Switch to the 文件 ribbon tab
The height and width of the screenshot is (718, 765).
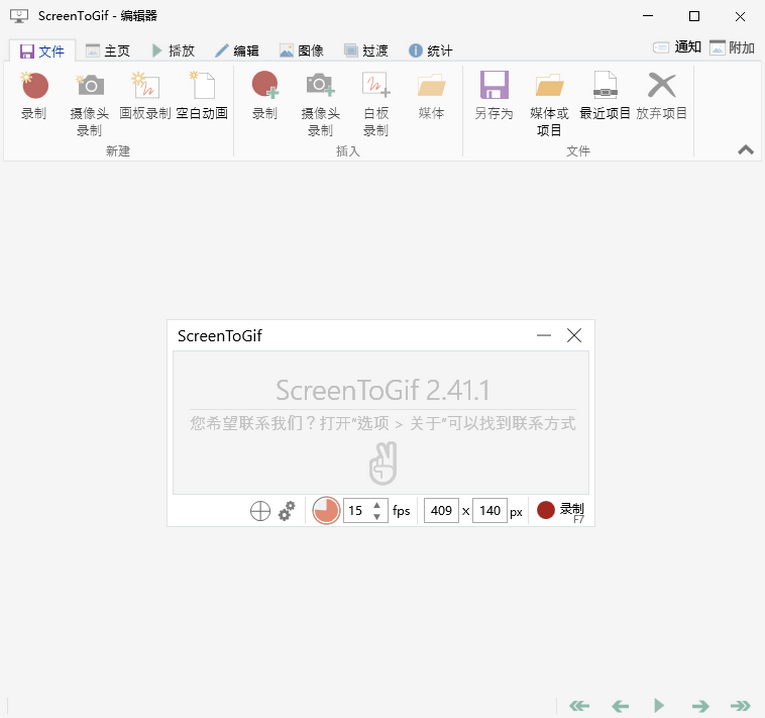42,51
